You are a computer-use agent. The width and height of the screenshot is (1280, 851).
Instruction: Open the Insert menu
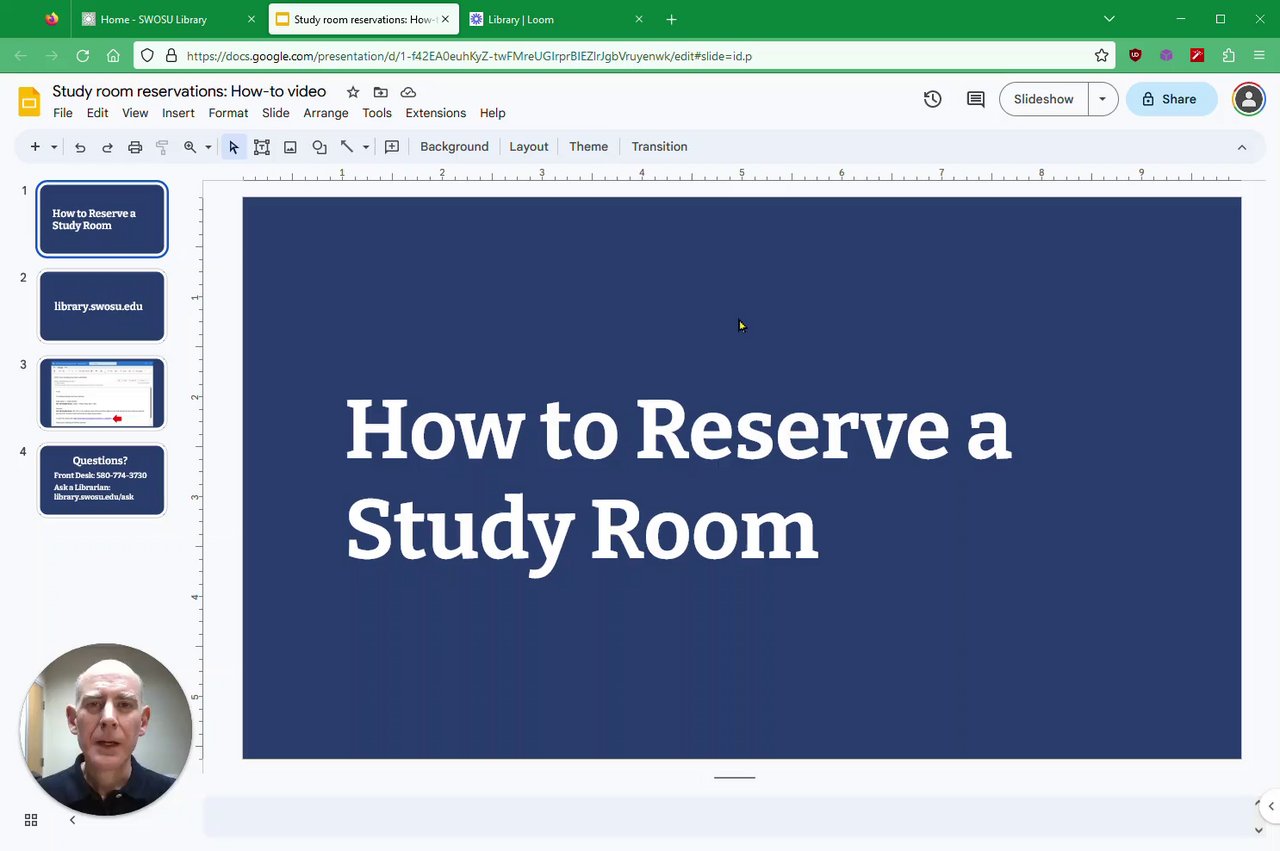[178, 113]
